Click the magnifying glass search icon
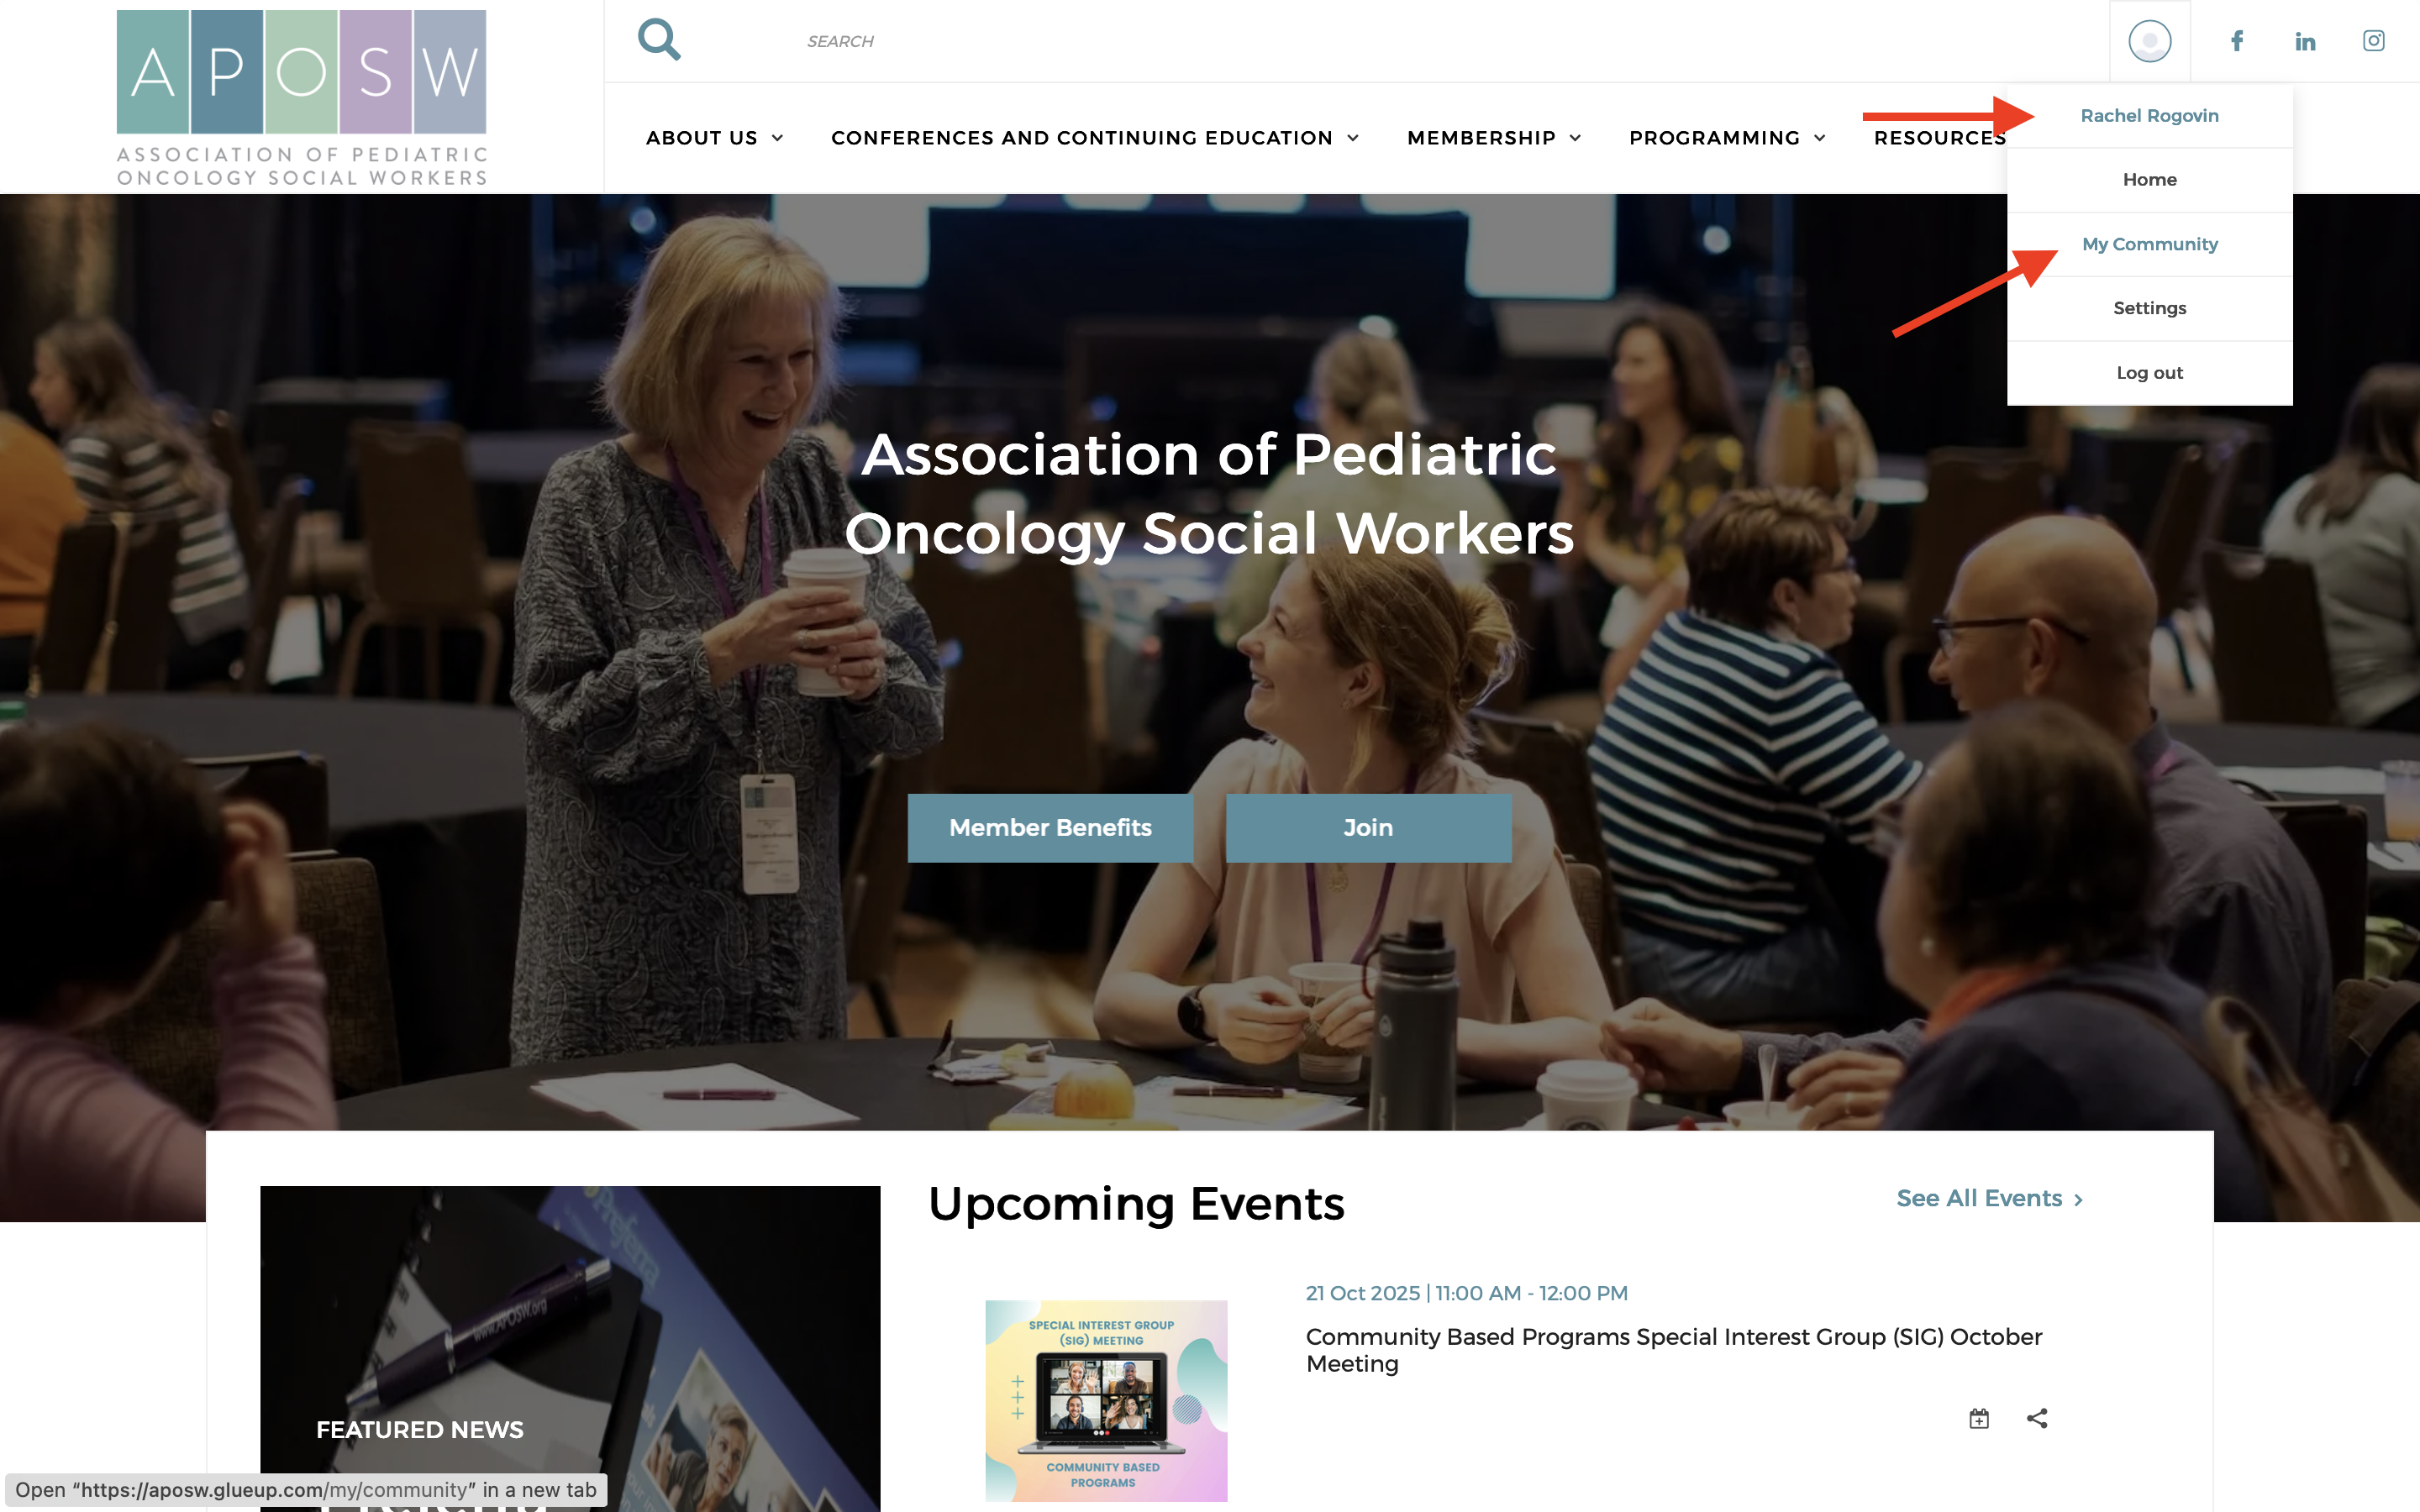This screenshot has height=1512, width=2420. tap(659, 40)
